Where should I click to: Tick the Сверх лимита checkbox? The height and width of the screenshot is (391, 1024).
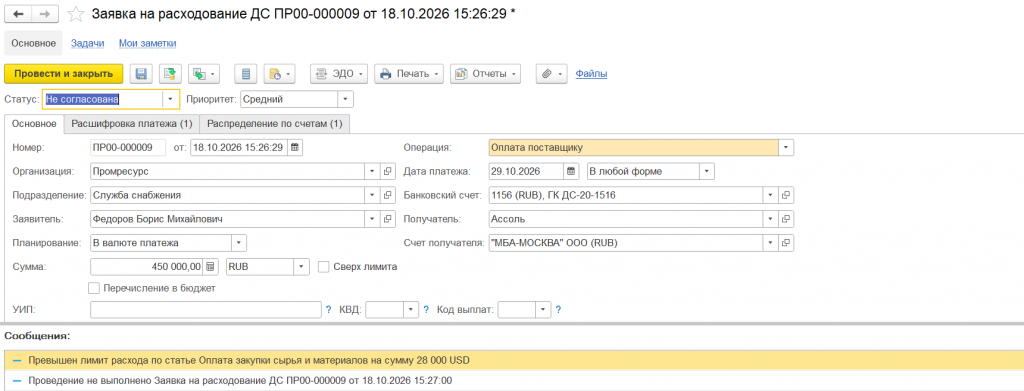pos(323,266)
